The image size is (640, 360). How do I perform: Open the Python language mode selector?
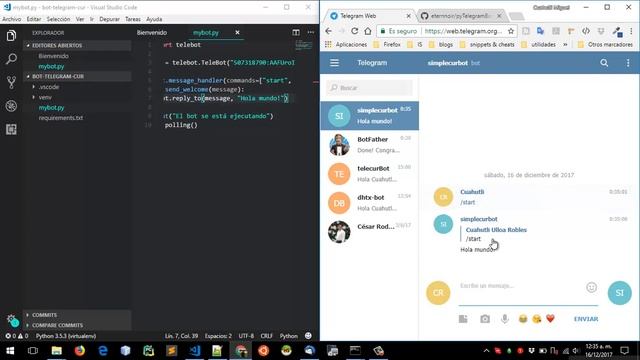289,336
